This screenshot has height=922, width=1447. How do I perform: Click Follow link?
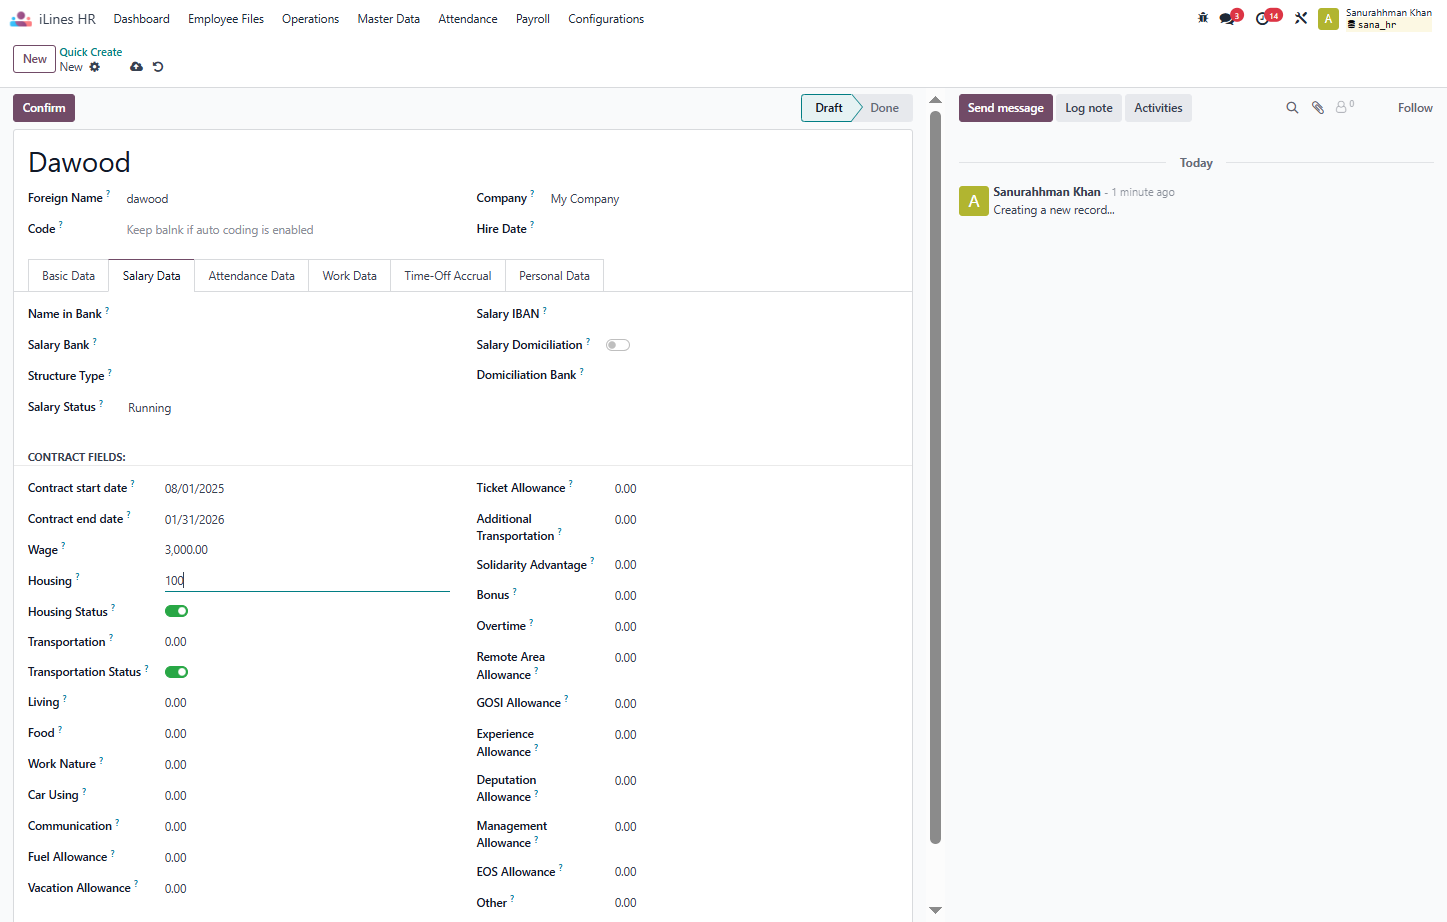[x=1415, y=108]
